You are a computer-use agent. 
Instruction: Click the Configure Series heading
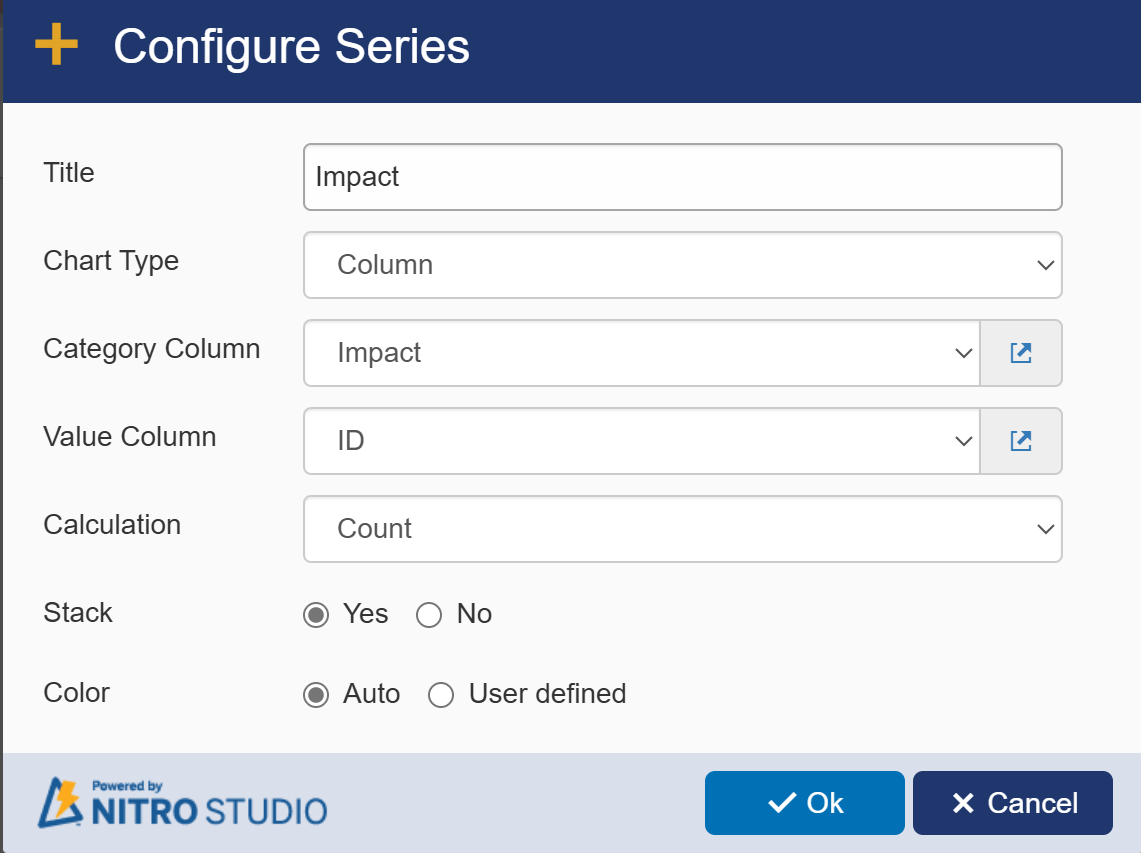291,47
